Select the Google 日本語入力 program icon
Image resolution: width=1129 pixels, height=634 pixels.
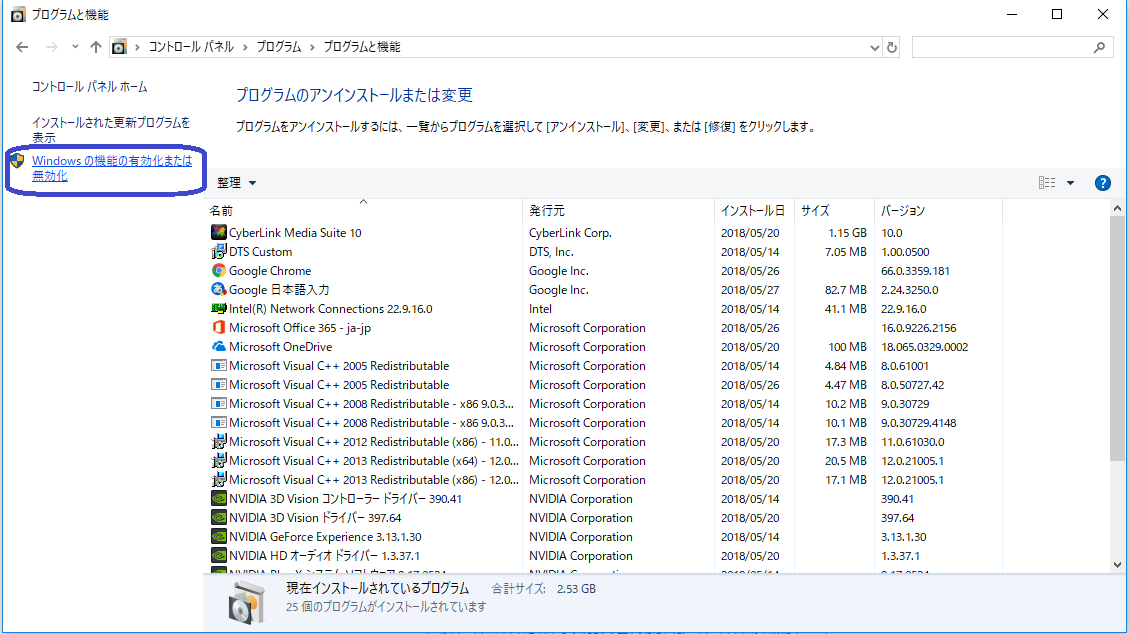click(x=218, y=289)
